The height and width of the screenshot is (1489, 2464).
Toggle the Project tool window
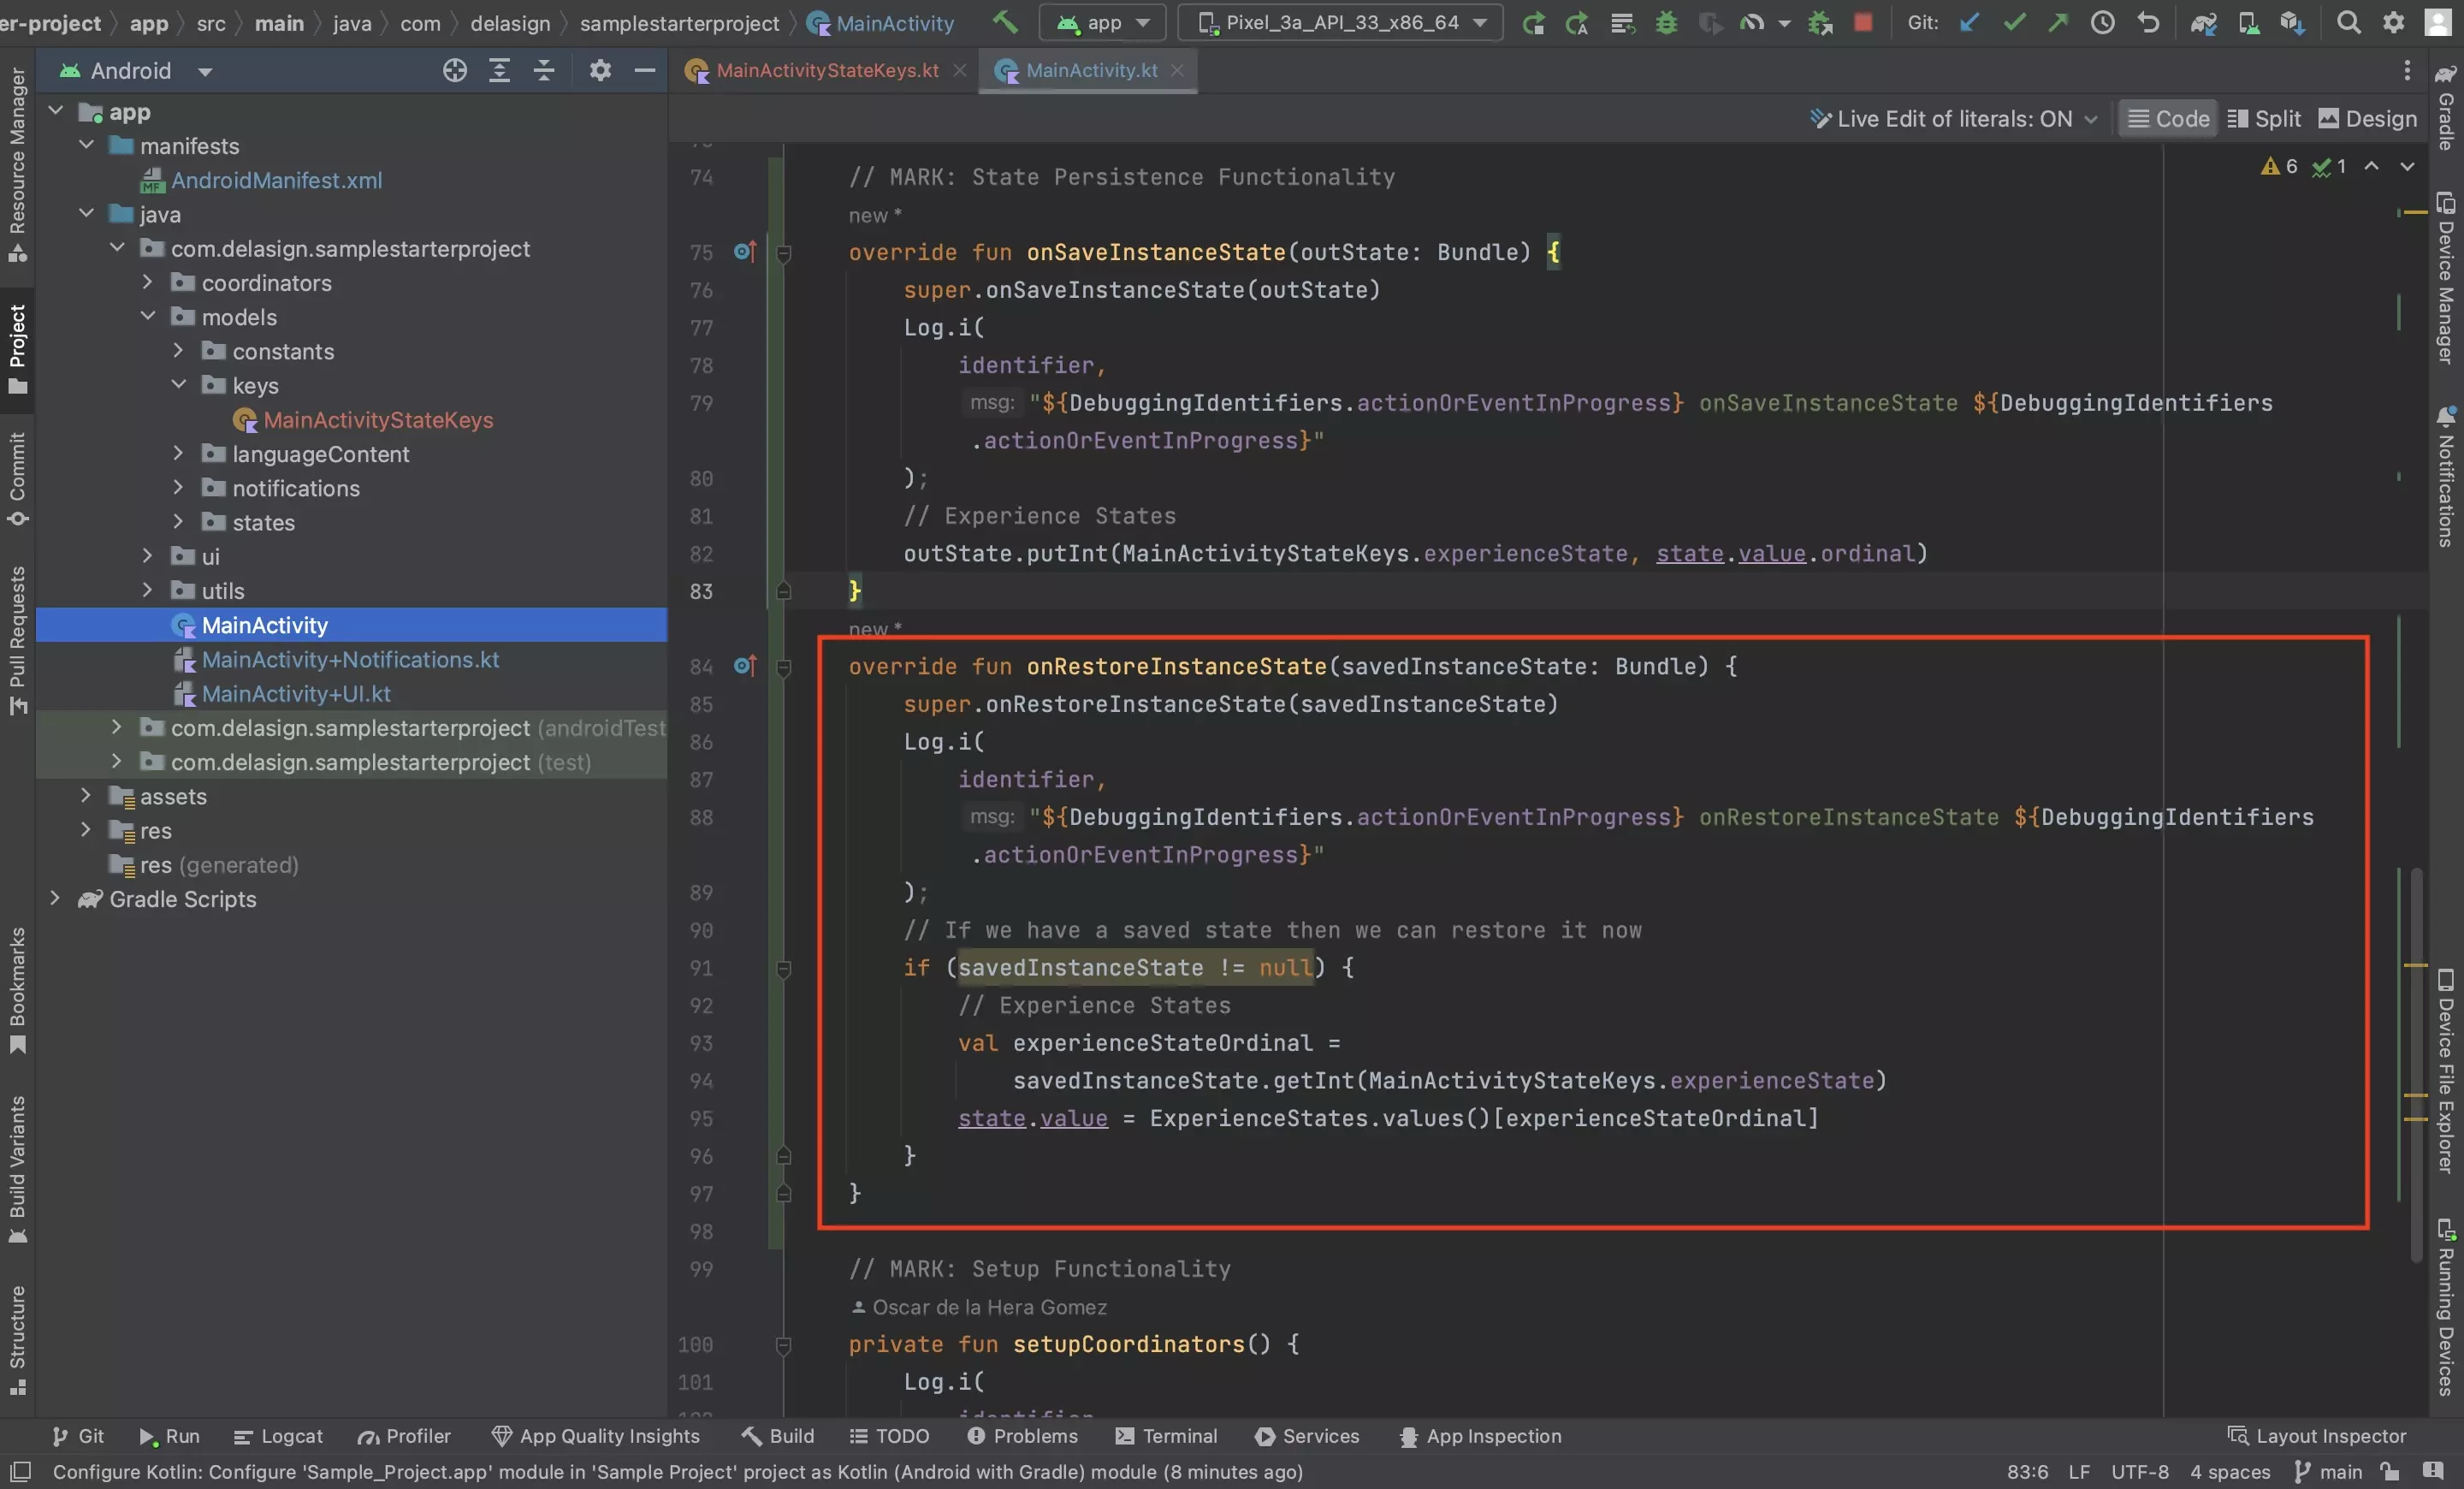(x=17, y=349)
